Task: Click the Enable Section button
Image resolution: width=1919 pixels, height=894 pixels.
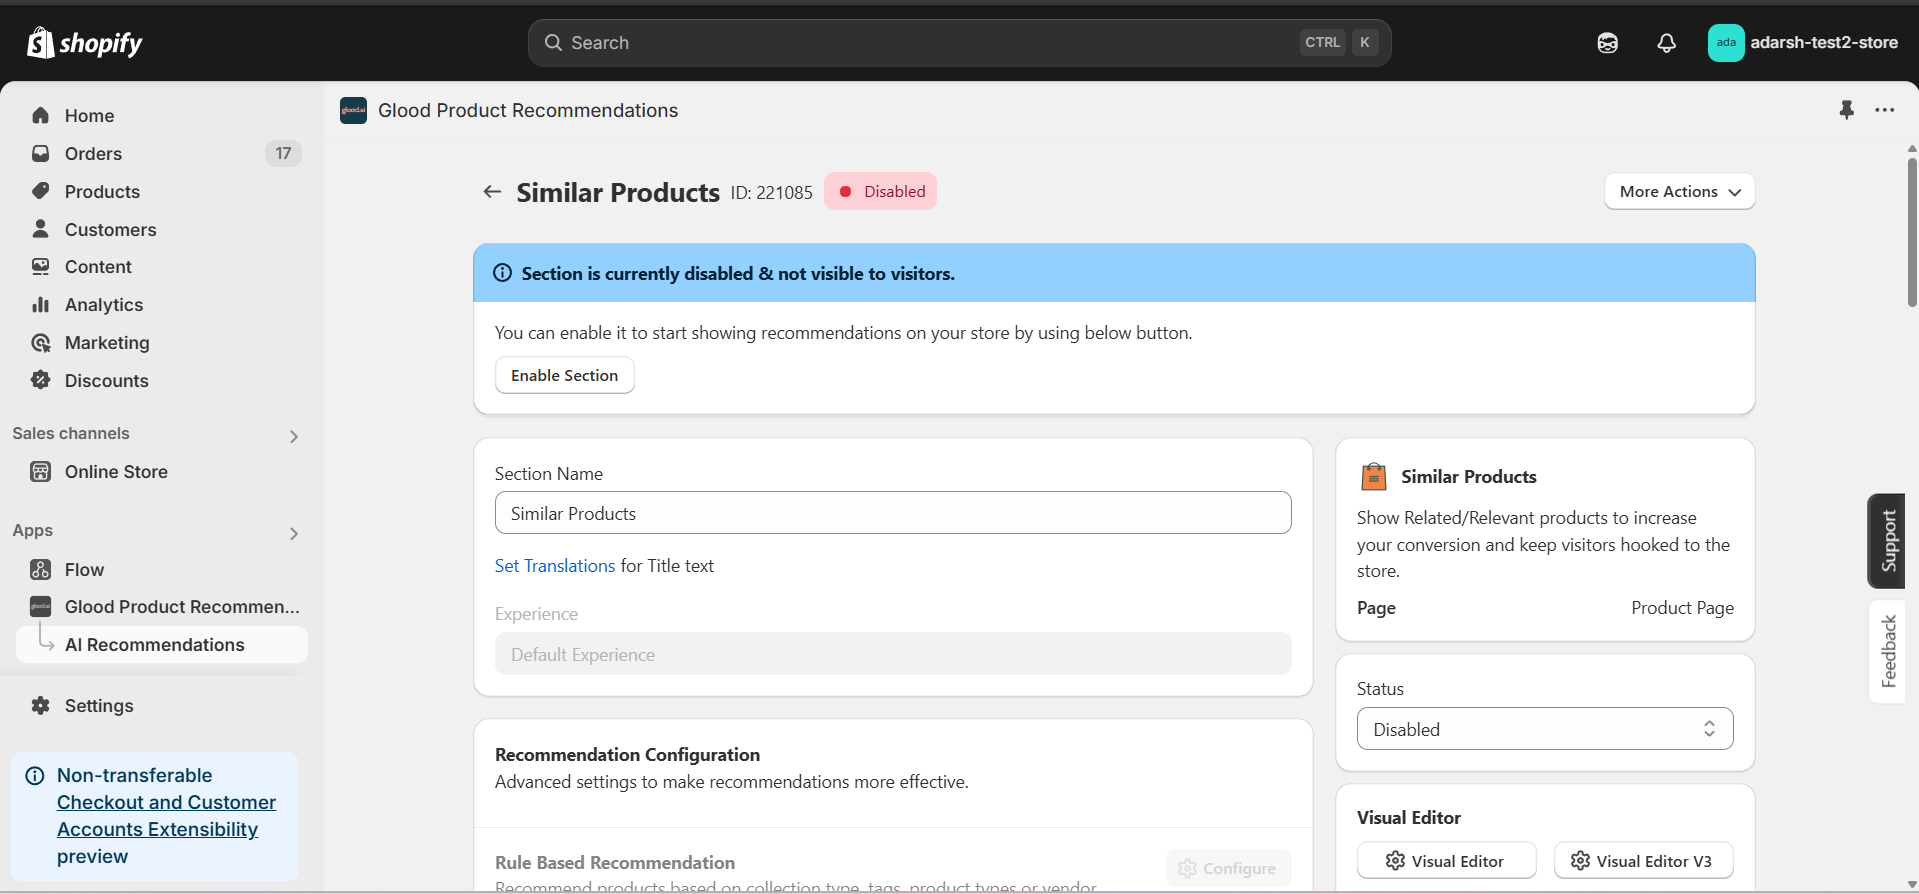Action: coord(564,376)
